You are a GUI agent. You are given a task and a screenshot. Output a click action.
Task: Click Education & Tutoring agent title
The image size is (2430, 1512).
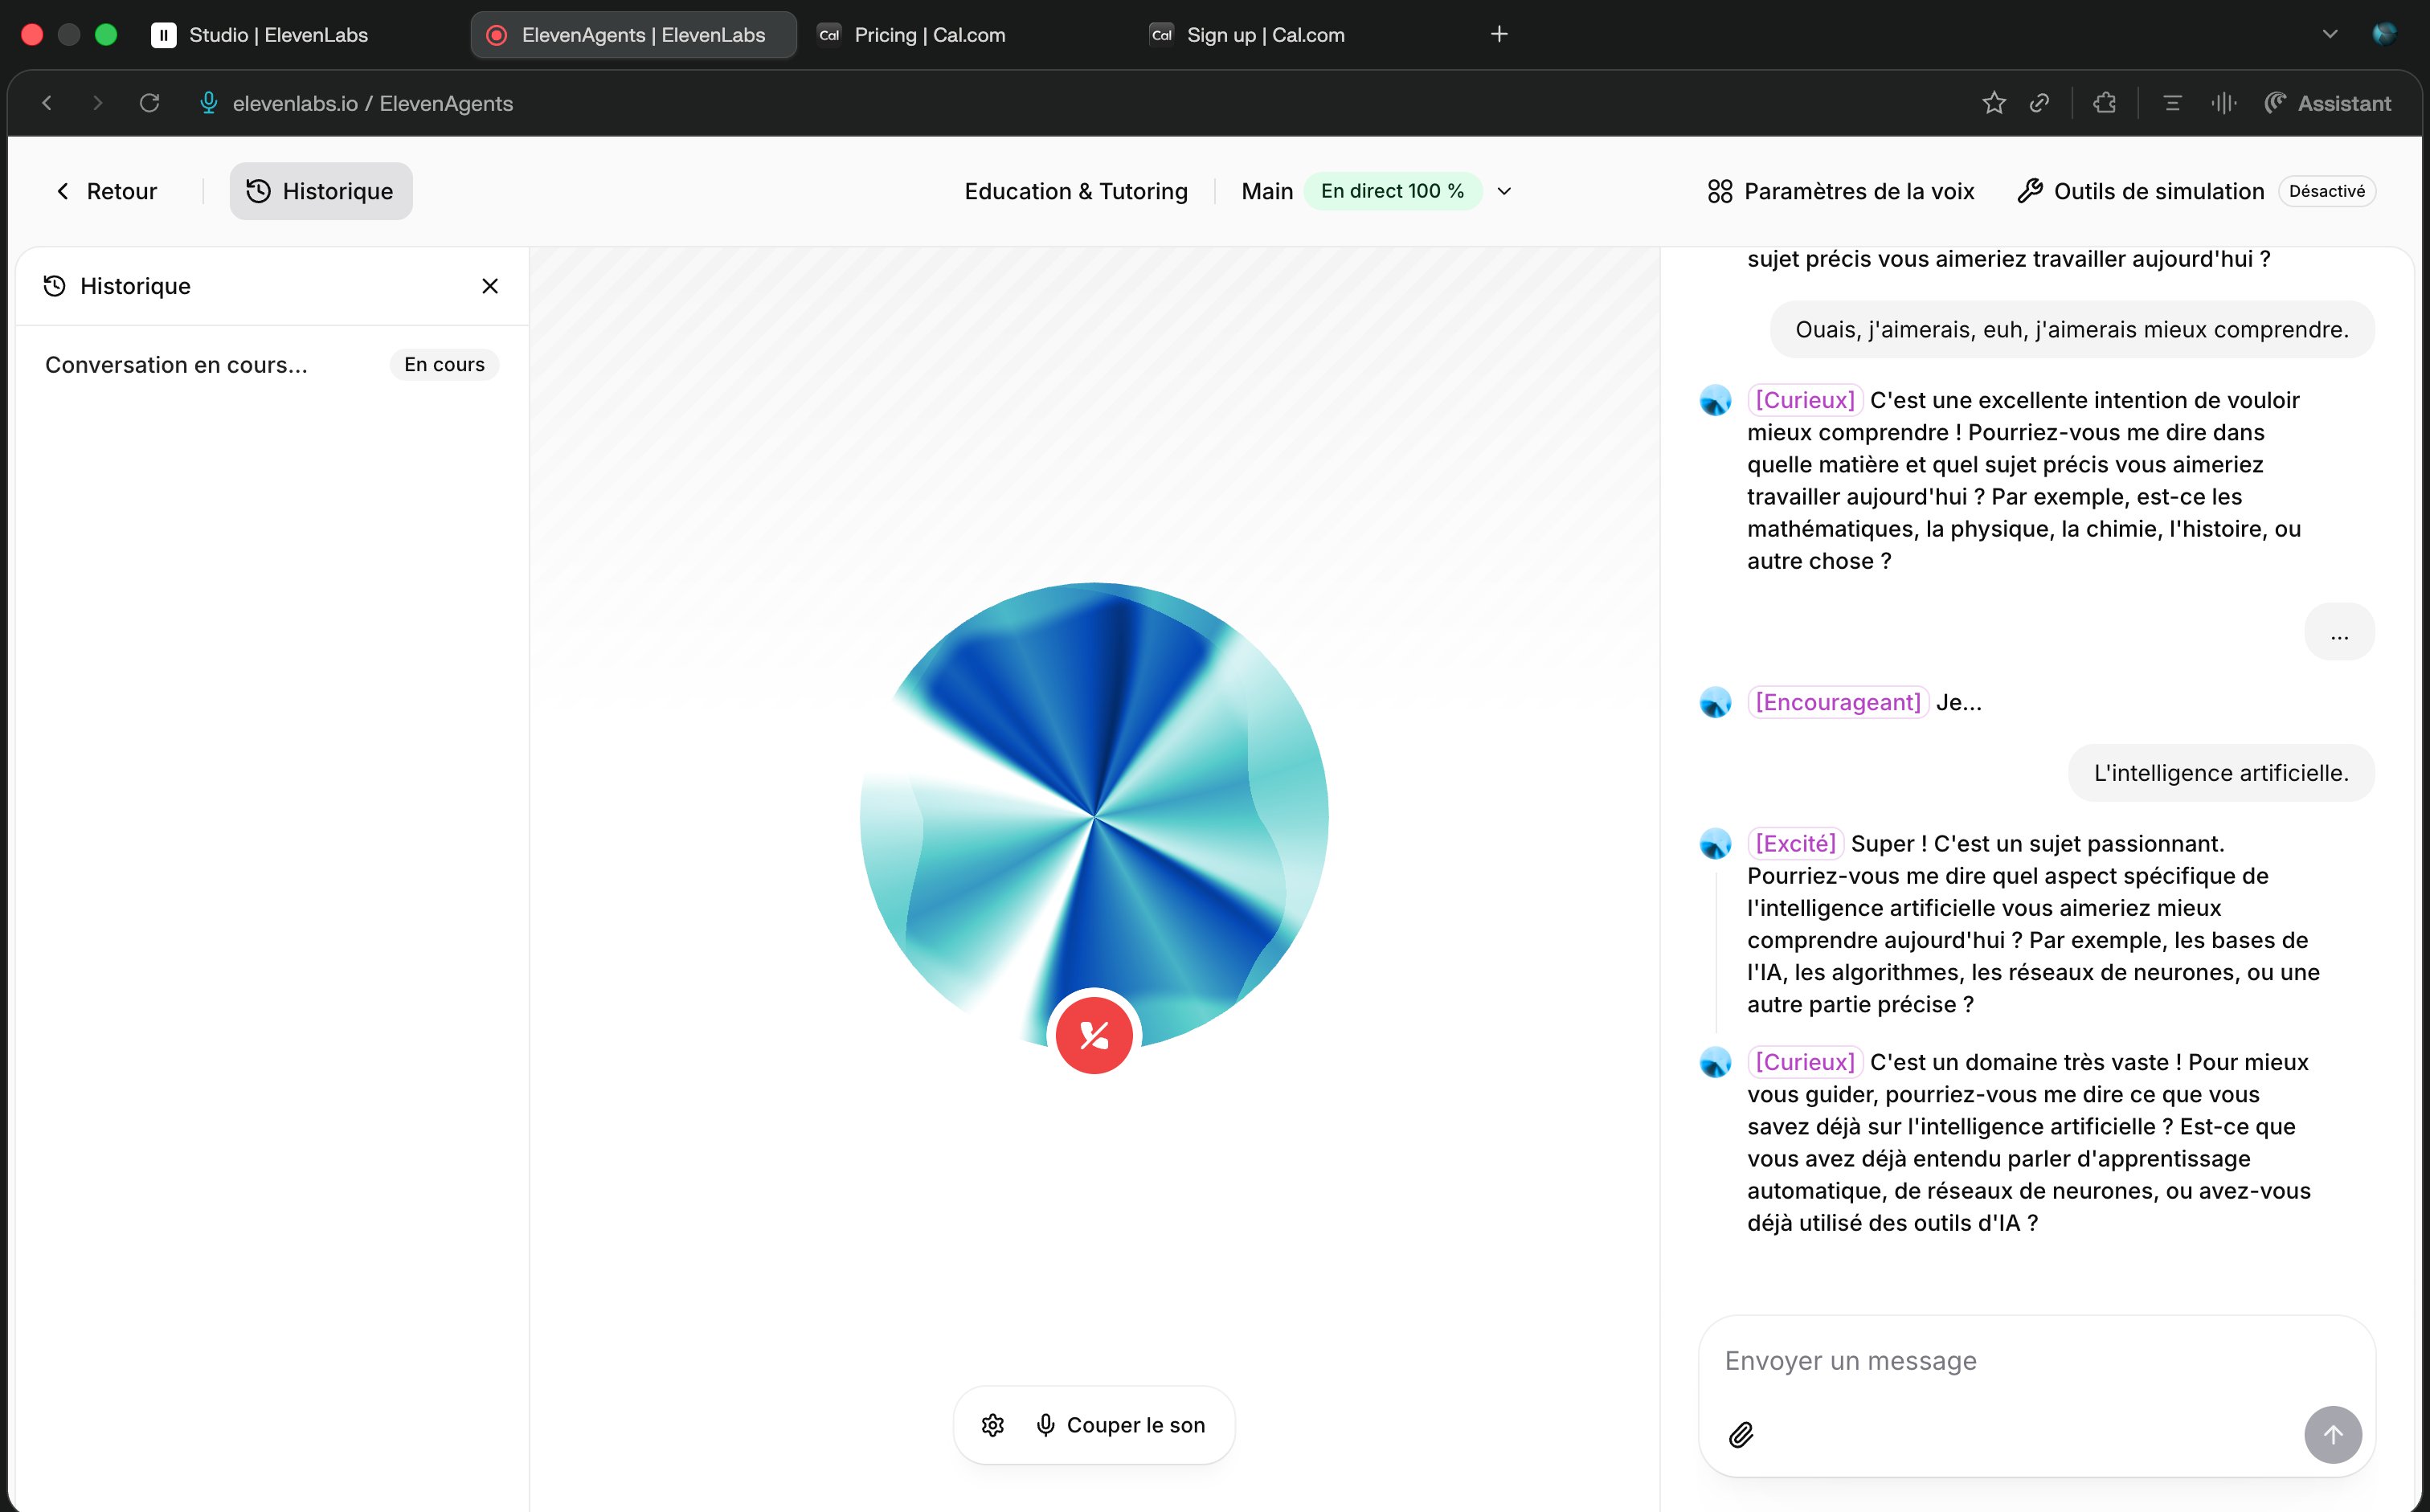[1076, 191]
